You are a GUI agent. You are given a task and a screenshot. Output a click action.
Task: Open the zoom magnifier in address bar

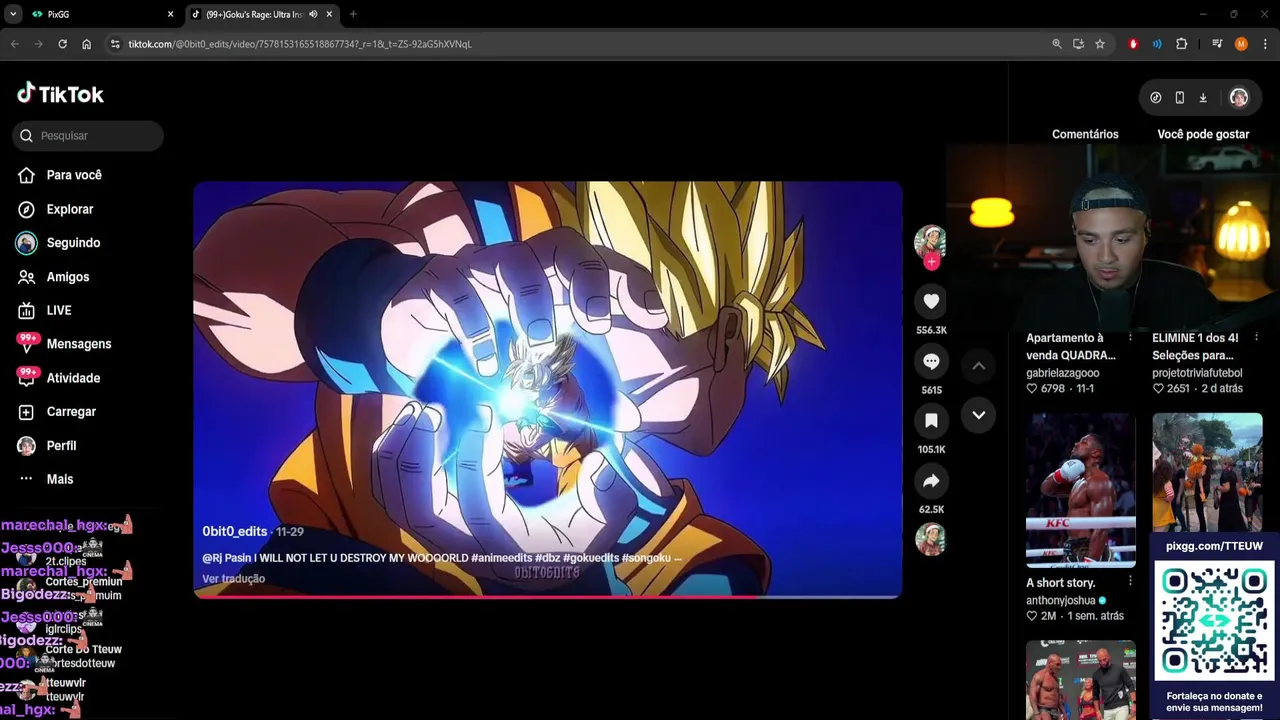1057,44
